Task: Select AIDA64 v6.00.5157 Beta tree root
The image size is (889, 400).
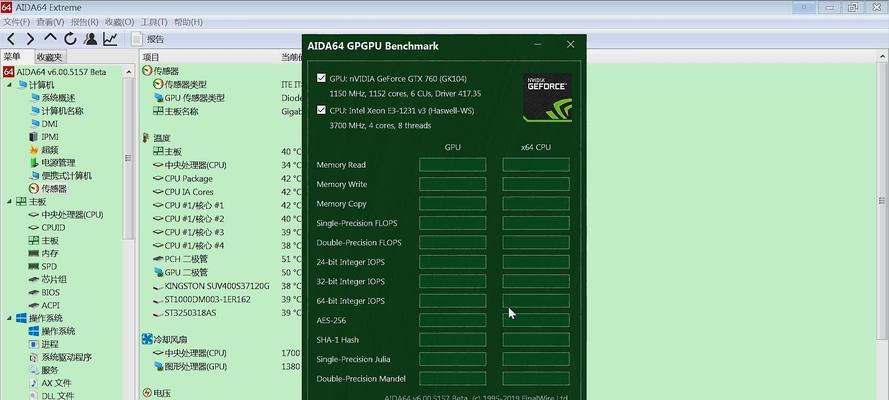Action: [55, 71]
